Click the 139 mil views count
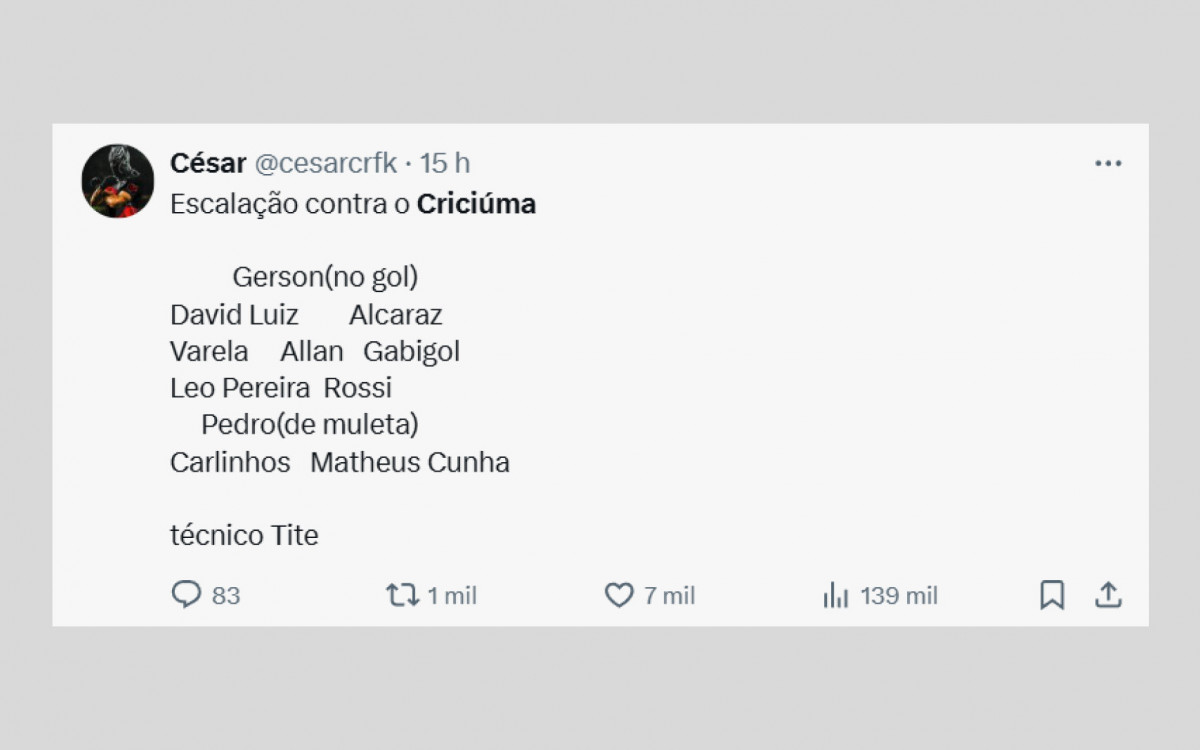Image resolution: width=1200 pixels, height=750 pixels. click(x=899, y=595)
